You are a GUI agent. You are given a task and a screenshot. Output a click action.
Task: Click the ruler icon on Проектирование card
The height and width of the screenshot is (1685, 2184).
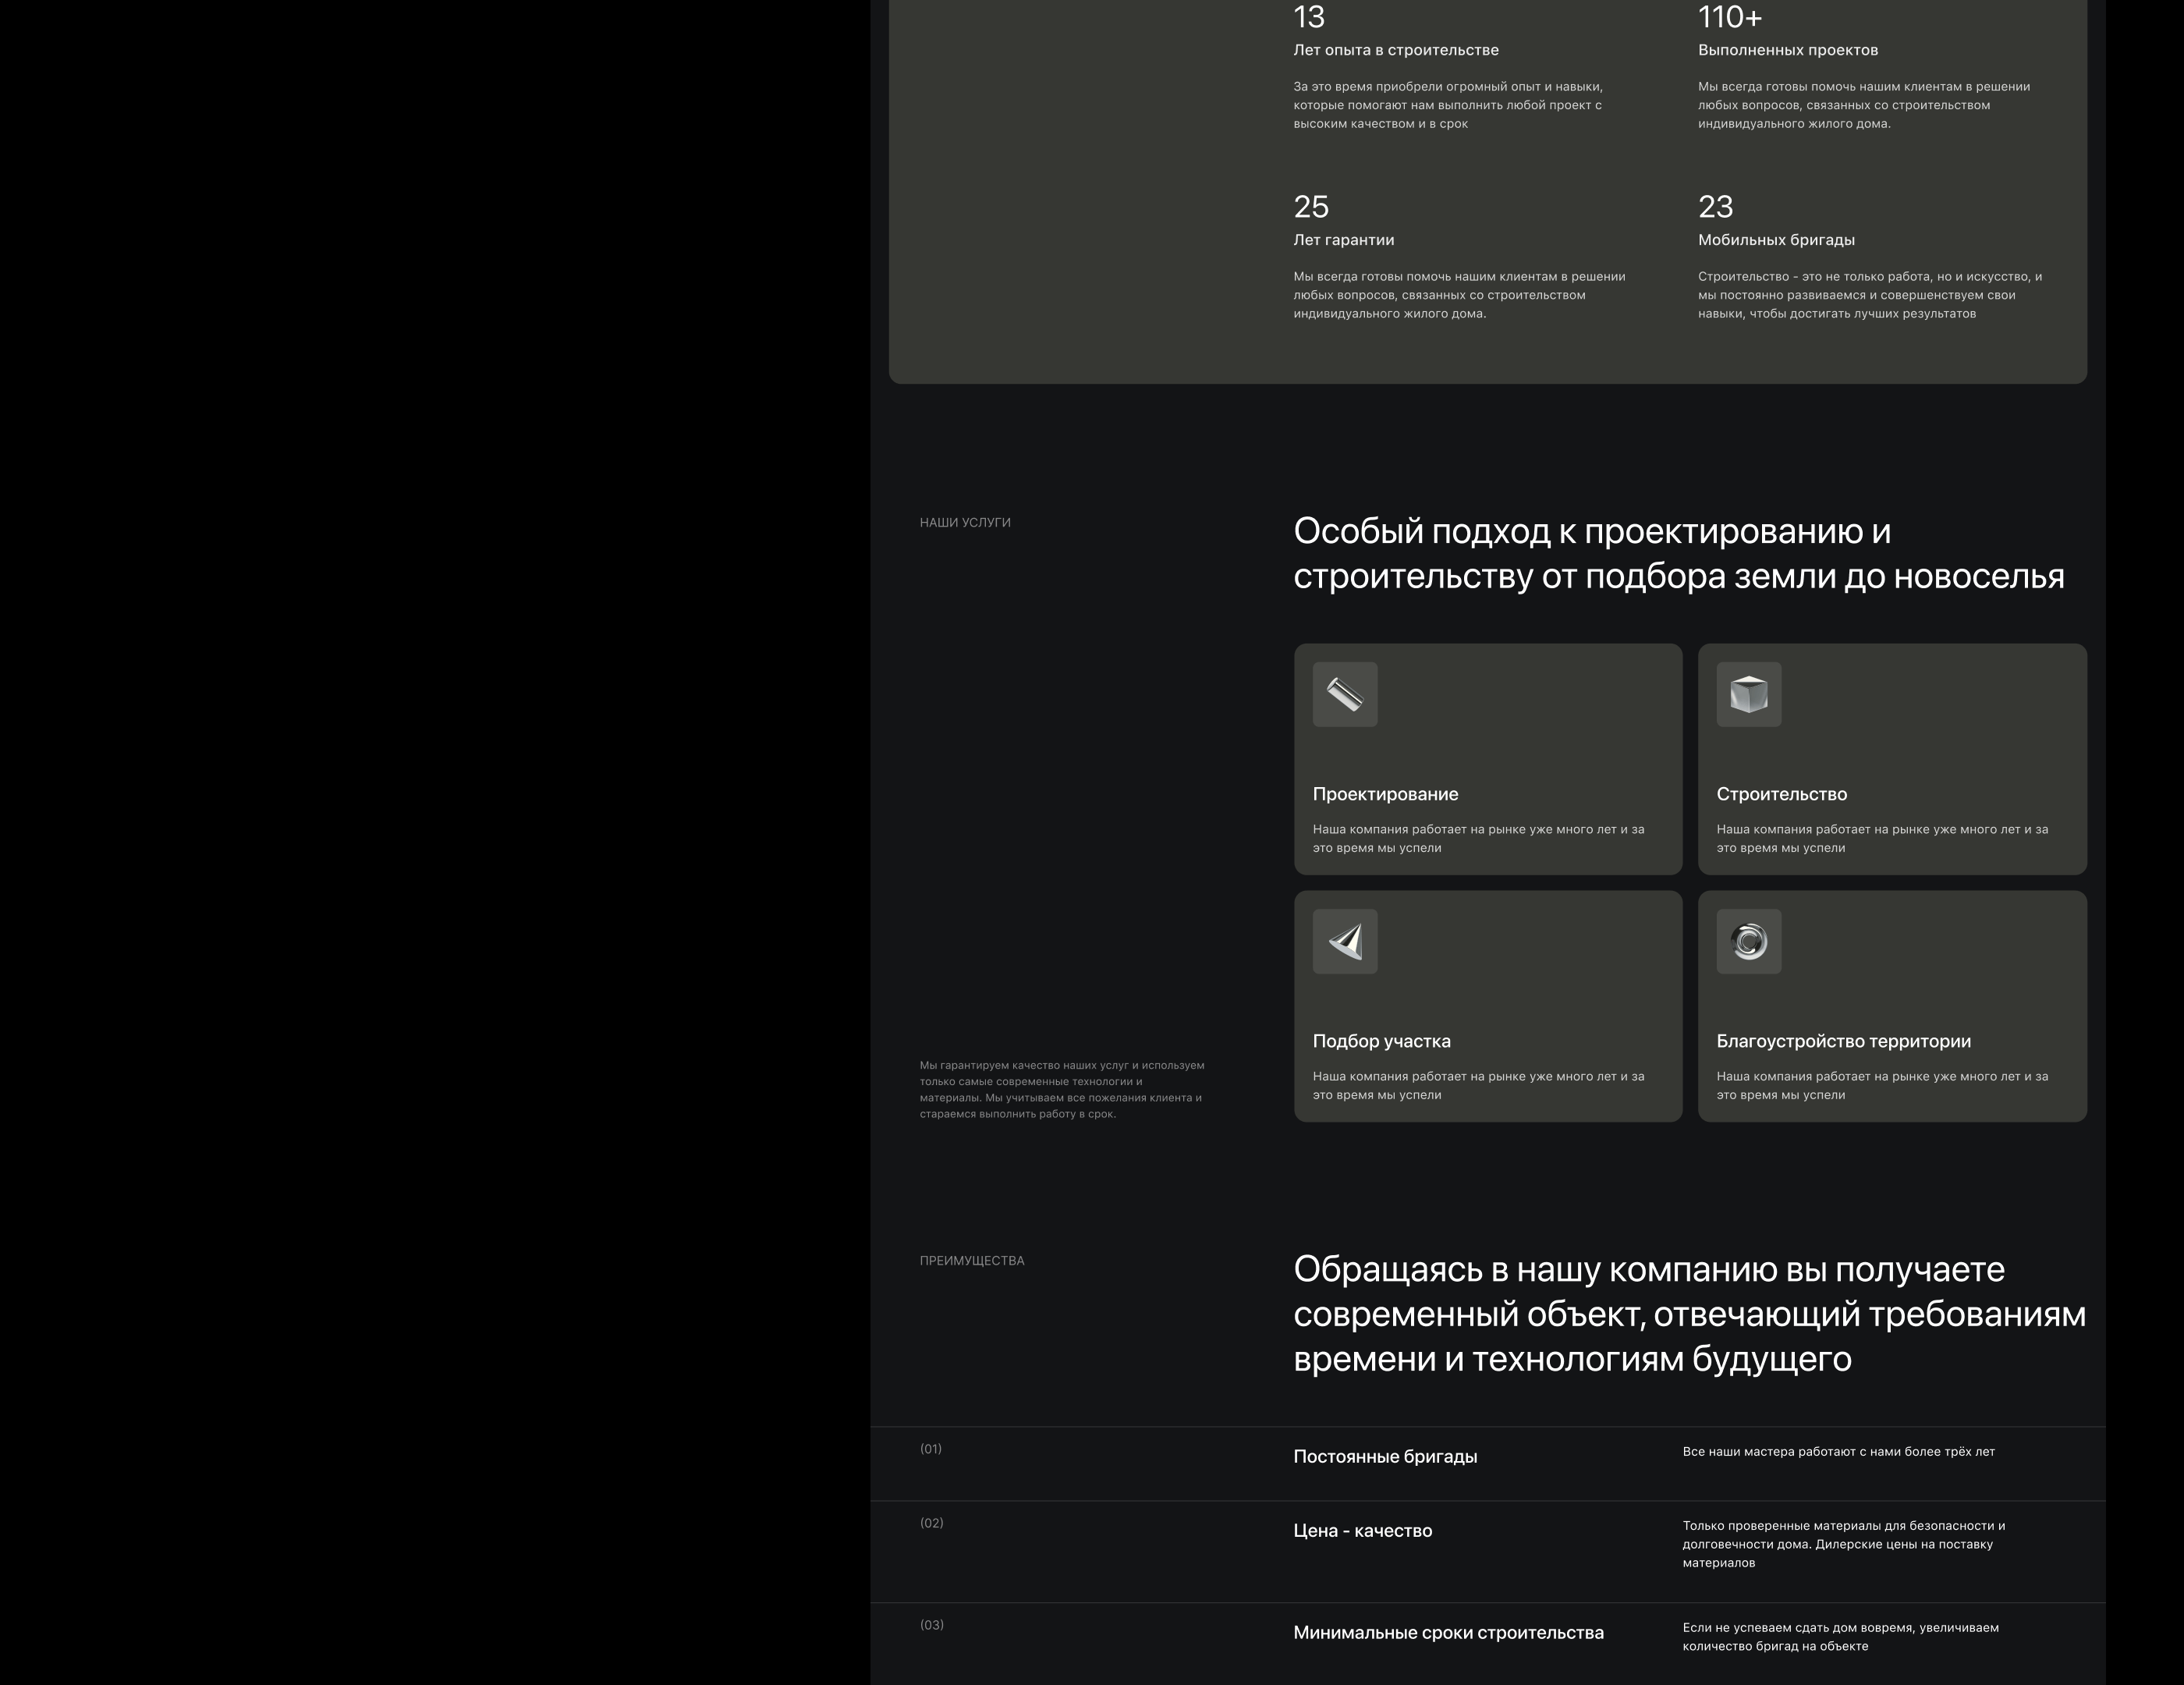[1344, 694]
